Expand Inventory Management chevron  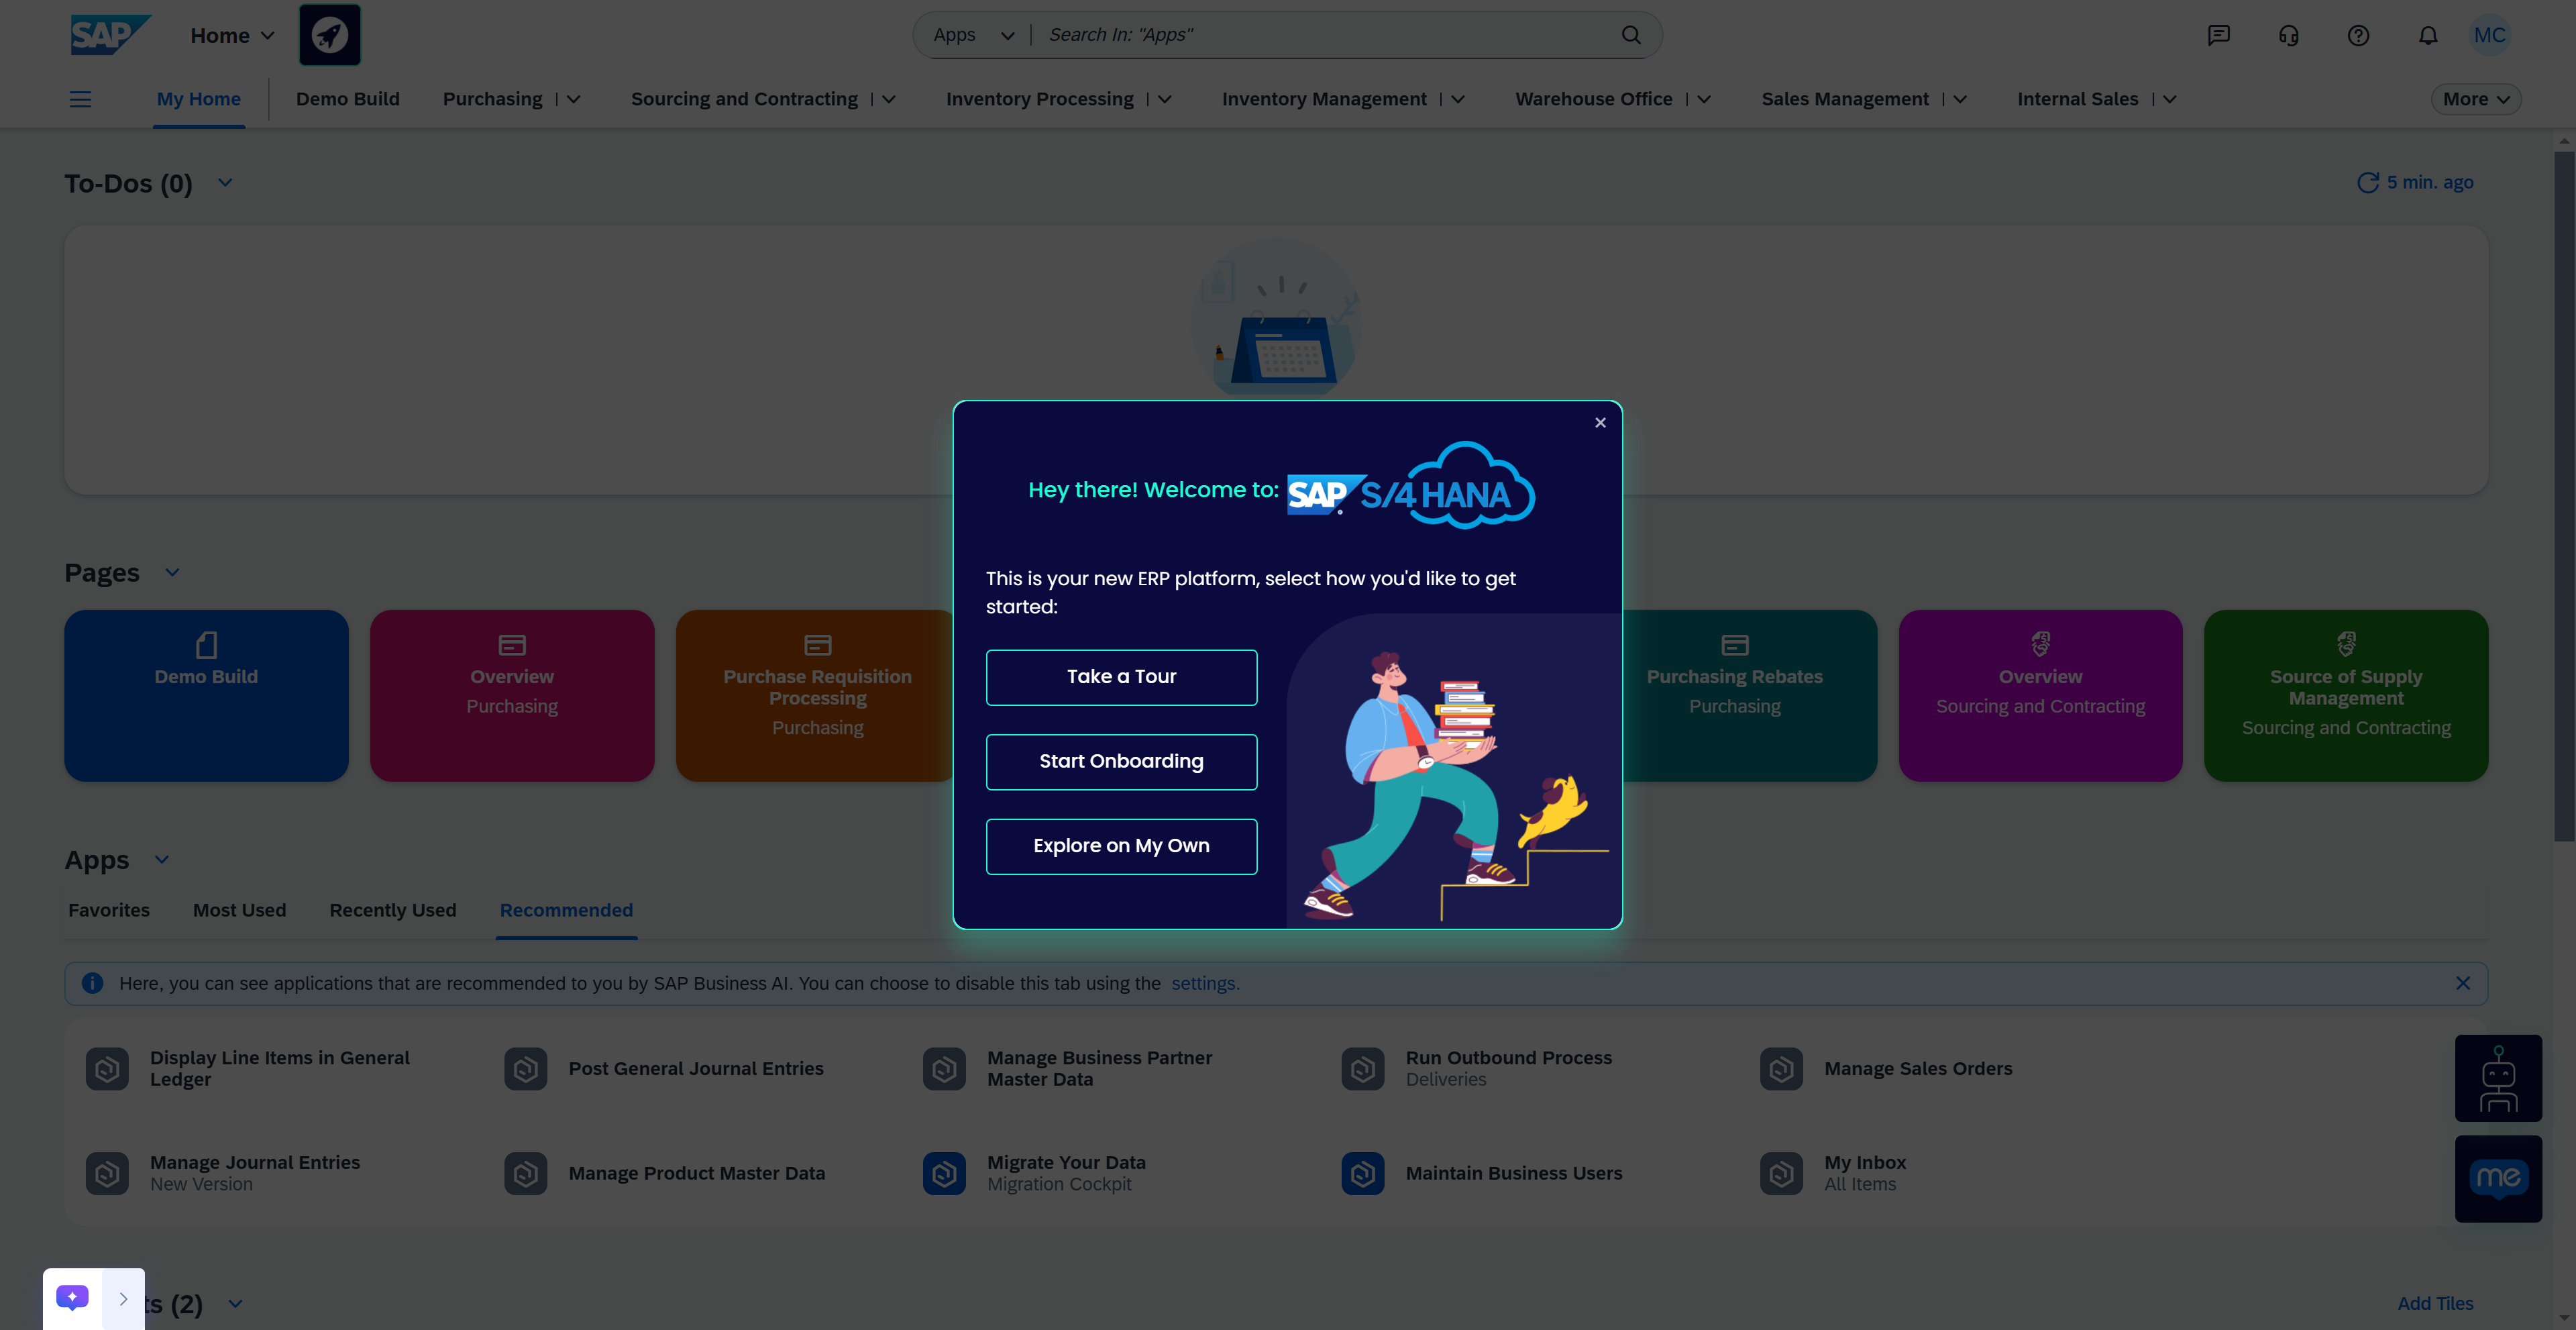coord(1458,99)
